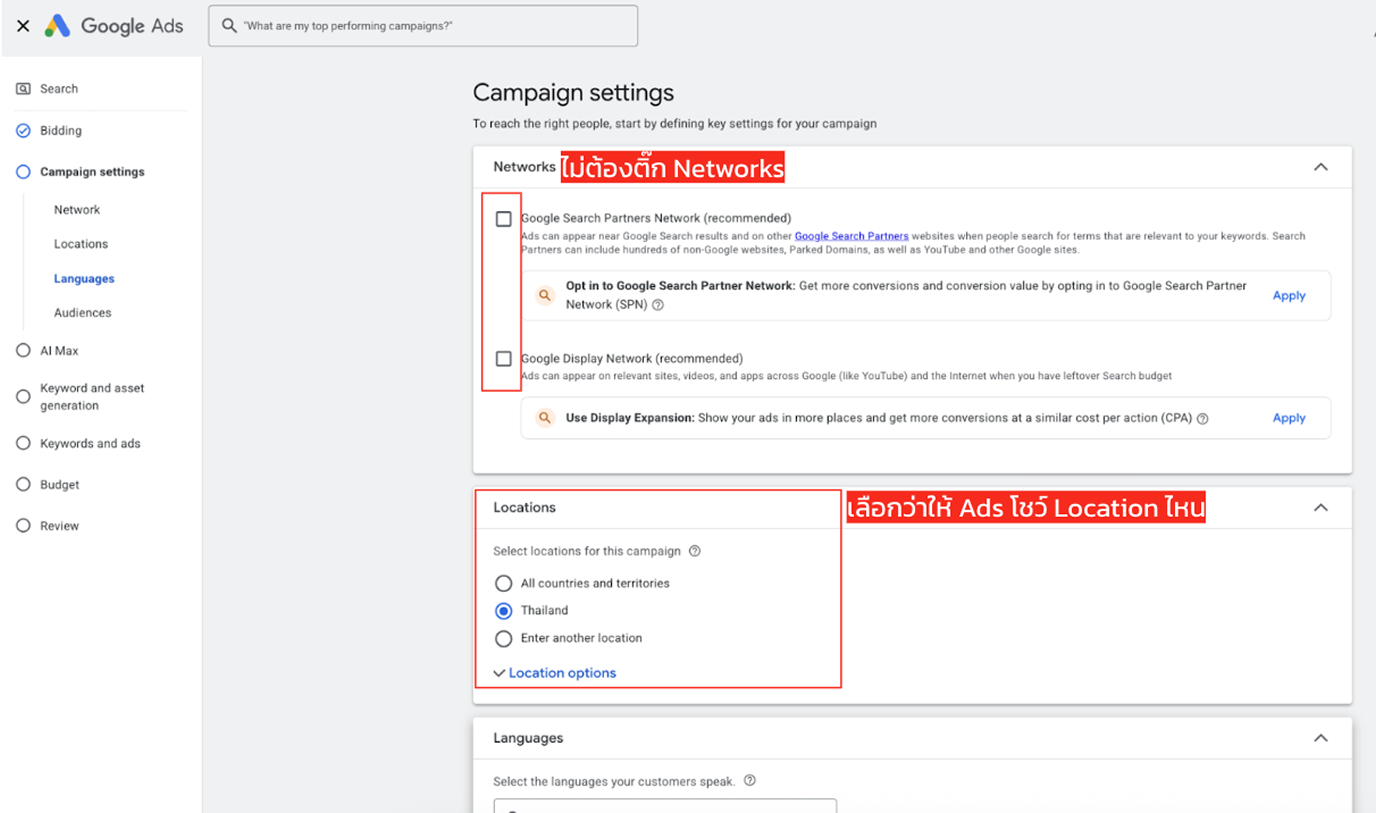Open Review step in sidebar
Viewport: 1376px width, 813px height.
(59, 526)
